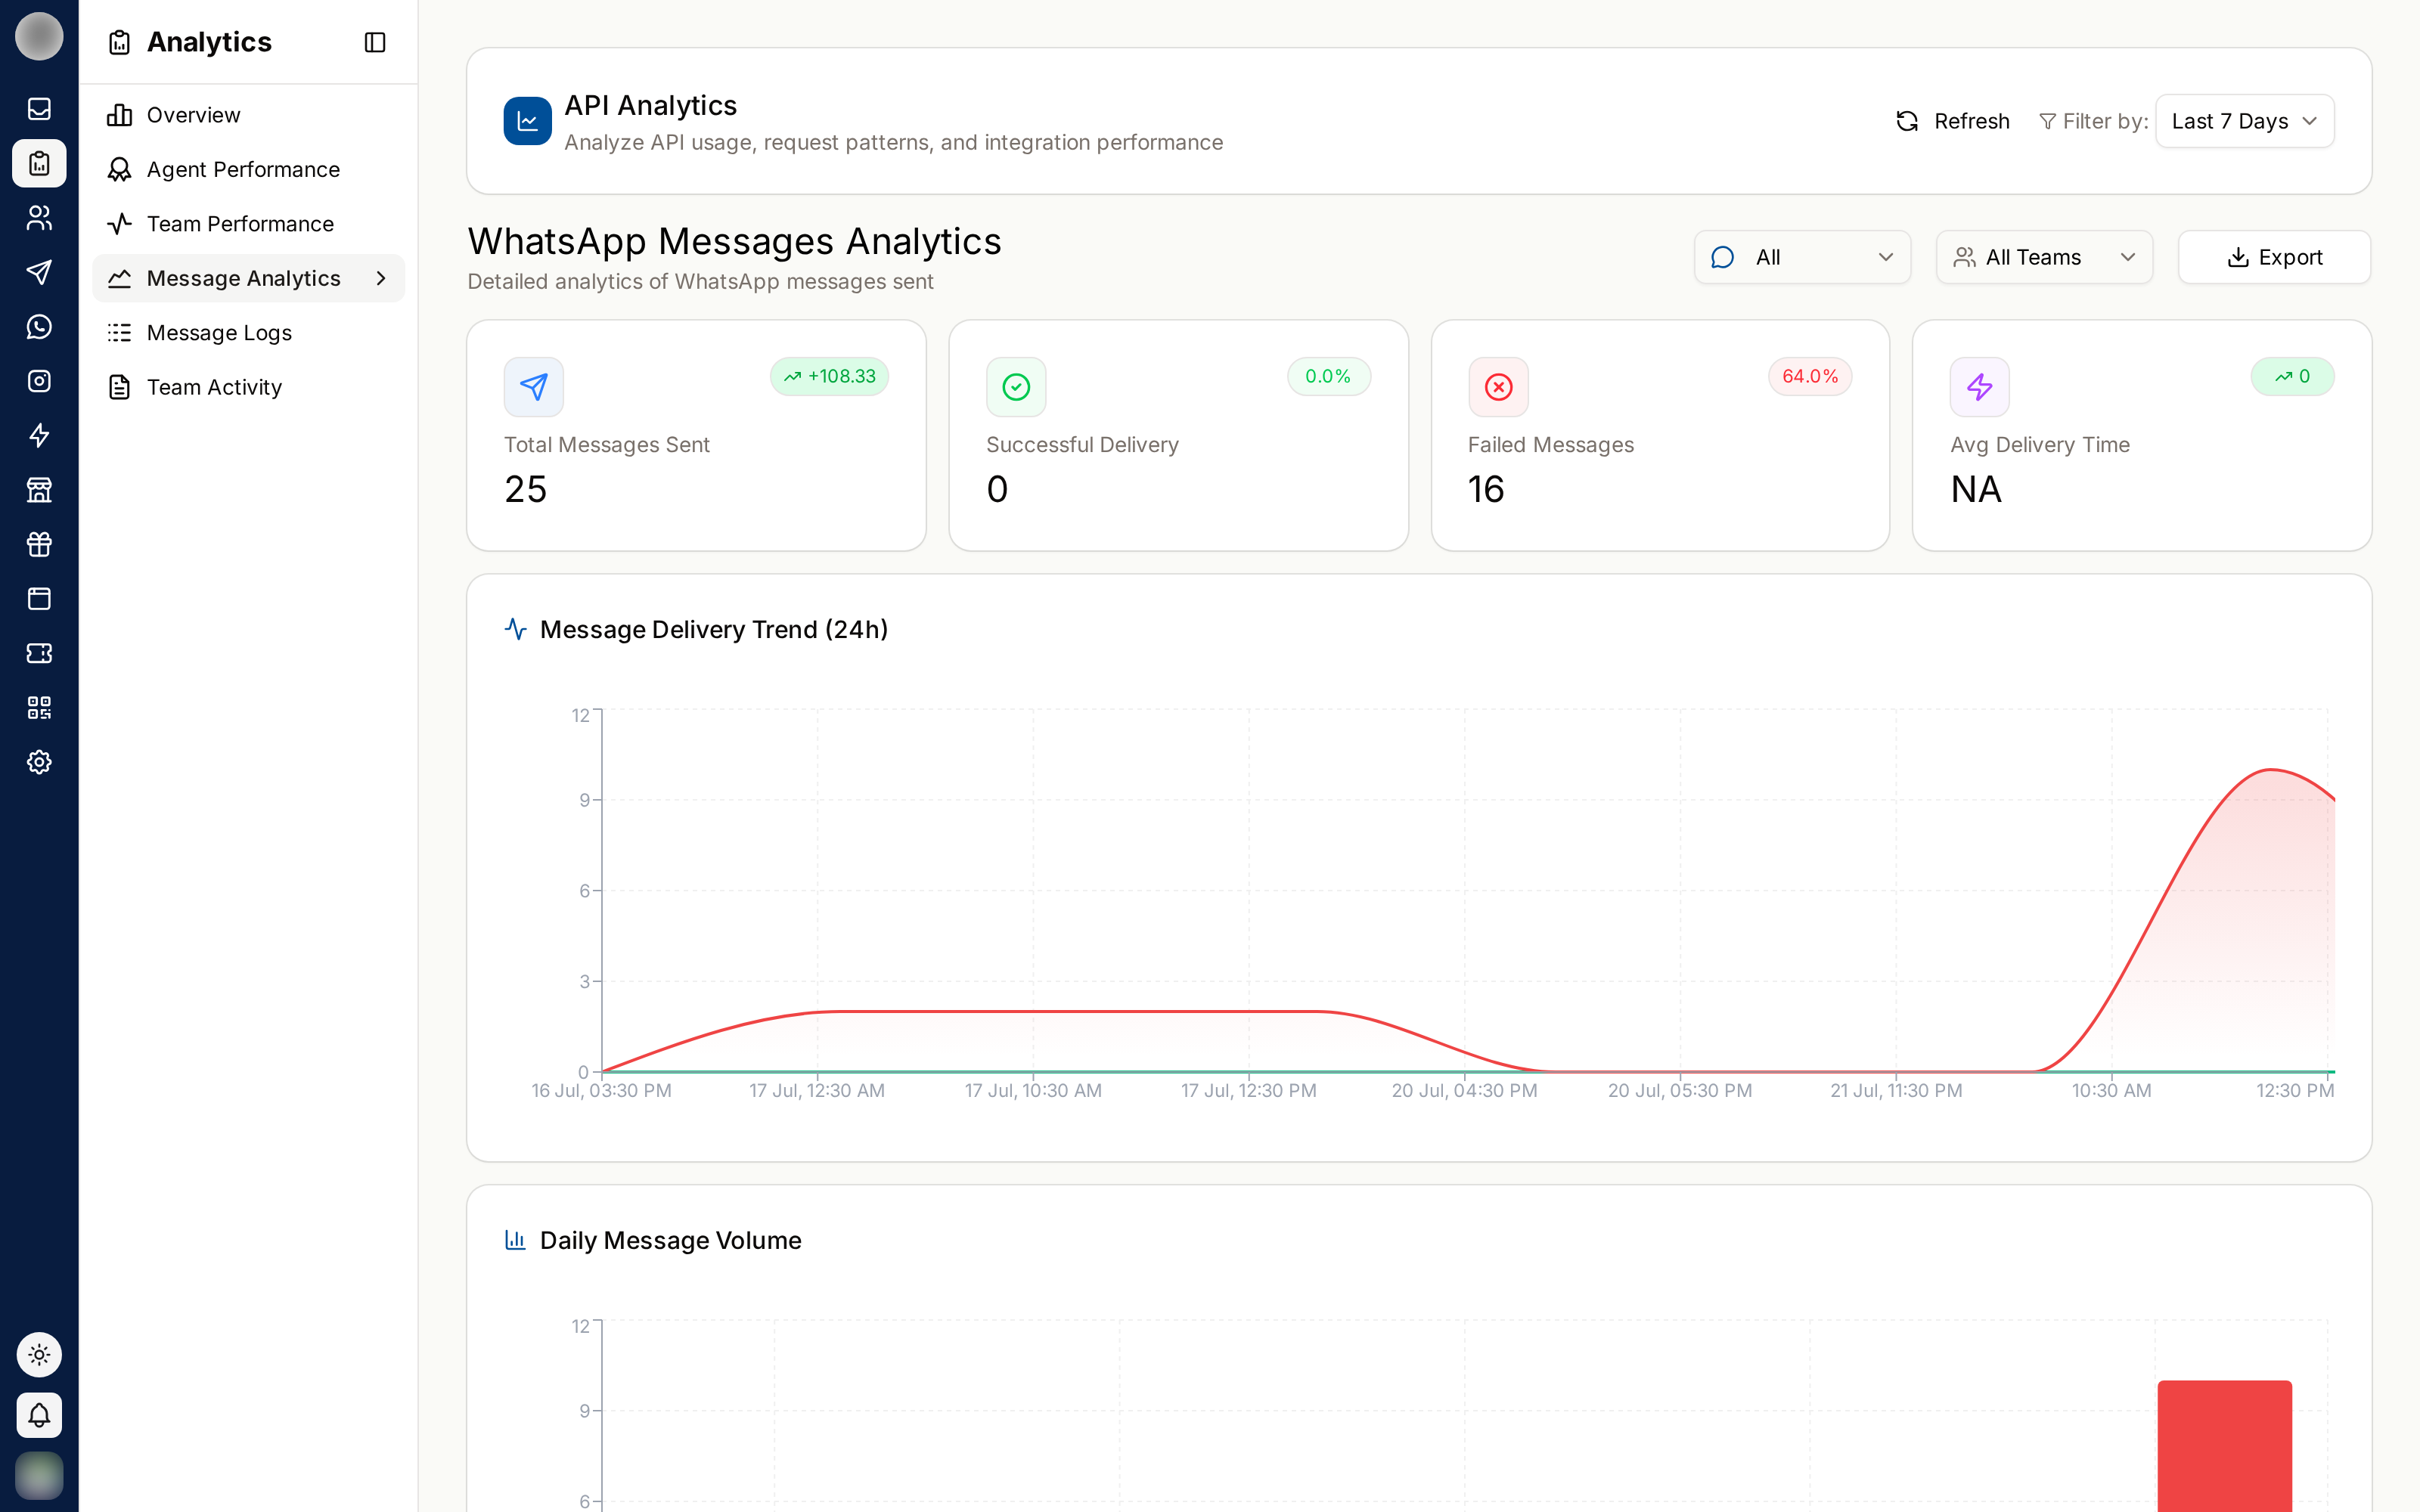This screenshot has height=1512, width=2420.
Task: Click the 64.0% failure badge
Action: [x=1810, y=376]
